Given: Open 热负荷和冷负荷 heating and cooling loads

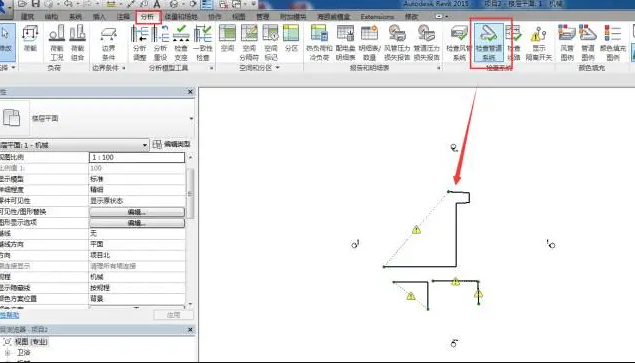Looking at the screenshot, I should [320, 43].
